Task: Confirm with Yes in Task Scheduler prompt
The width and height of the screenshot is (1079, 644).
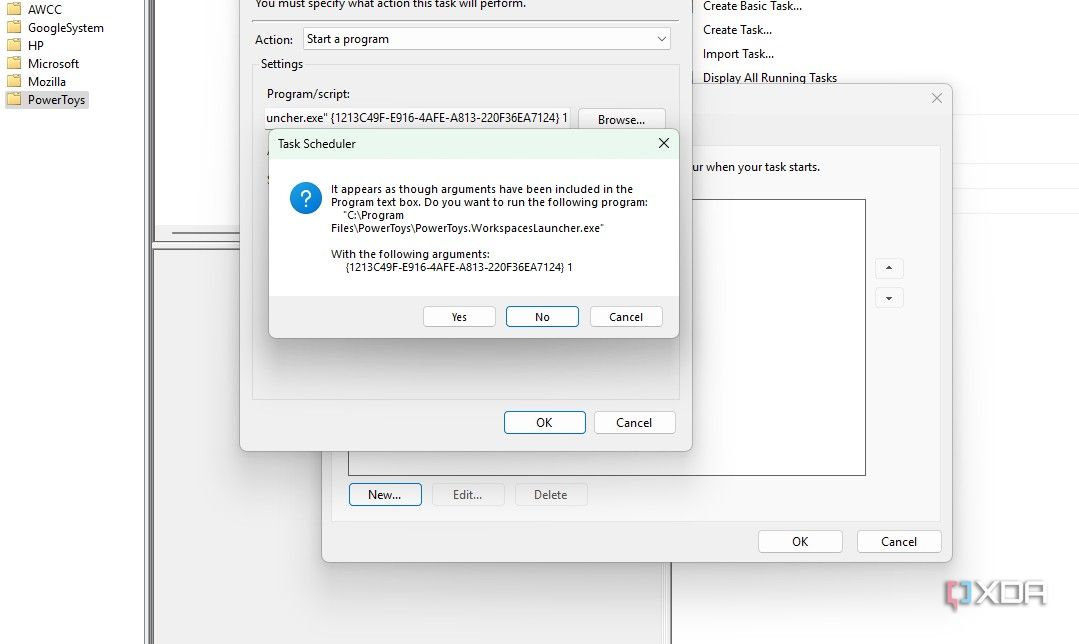Action: (459, 316)
